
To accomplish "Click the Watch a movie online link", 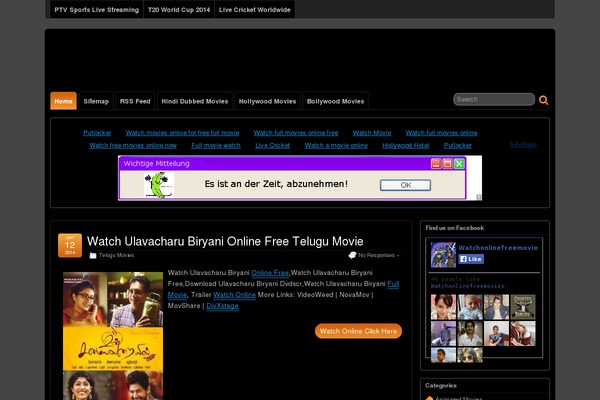I will 336,145.
